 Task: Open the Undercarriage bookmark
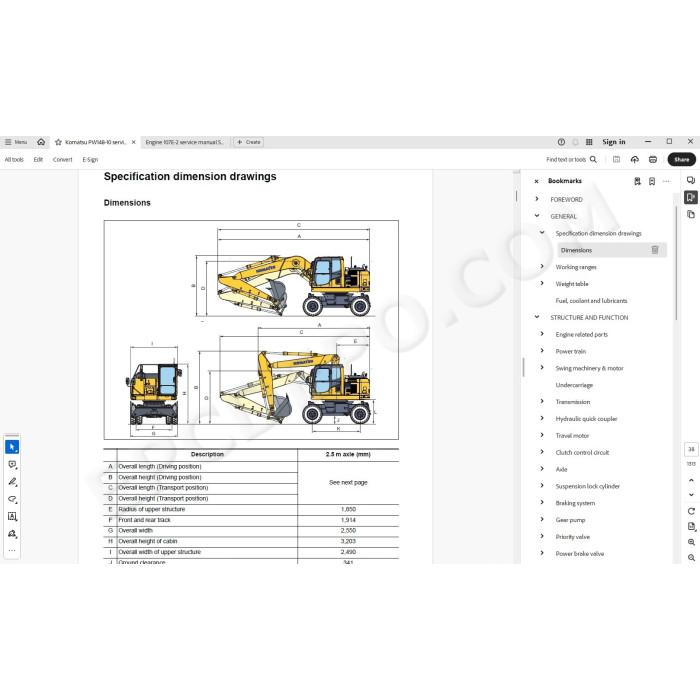tap(574, 385)
